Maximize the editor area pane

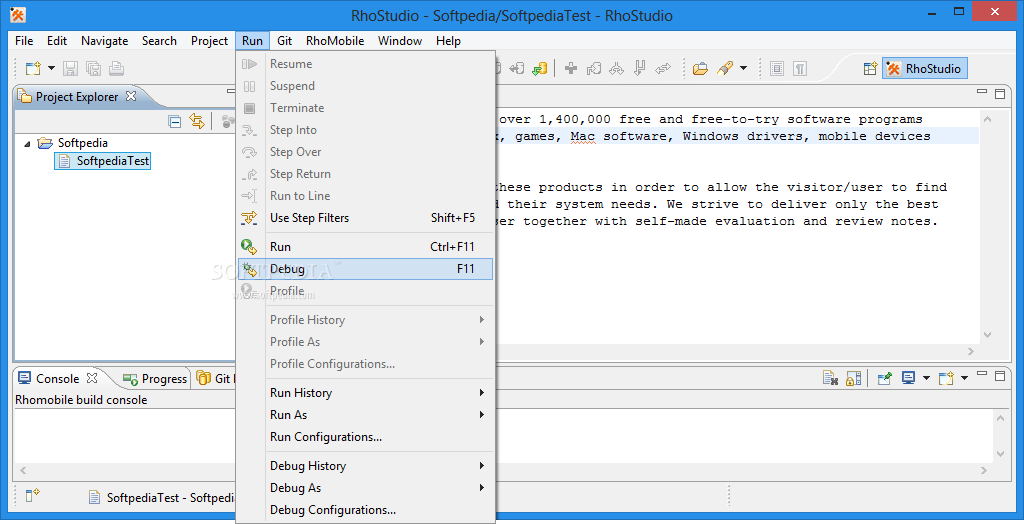click(1000, 93)
